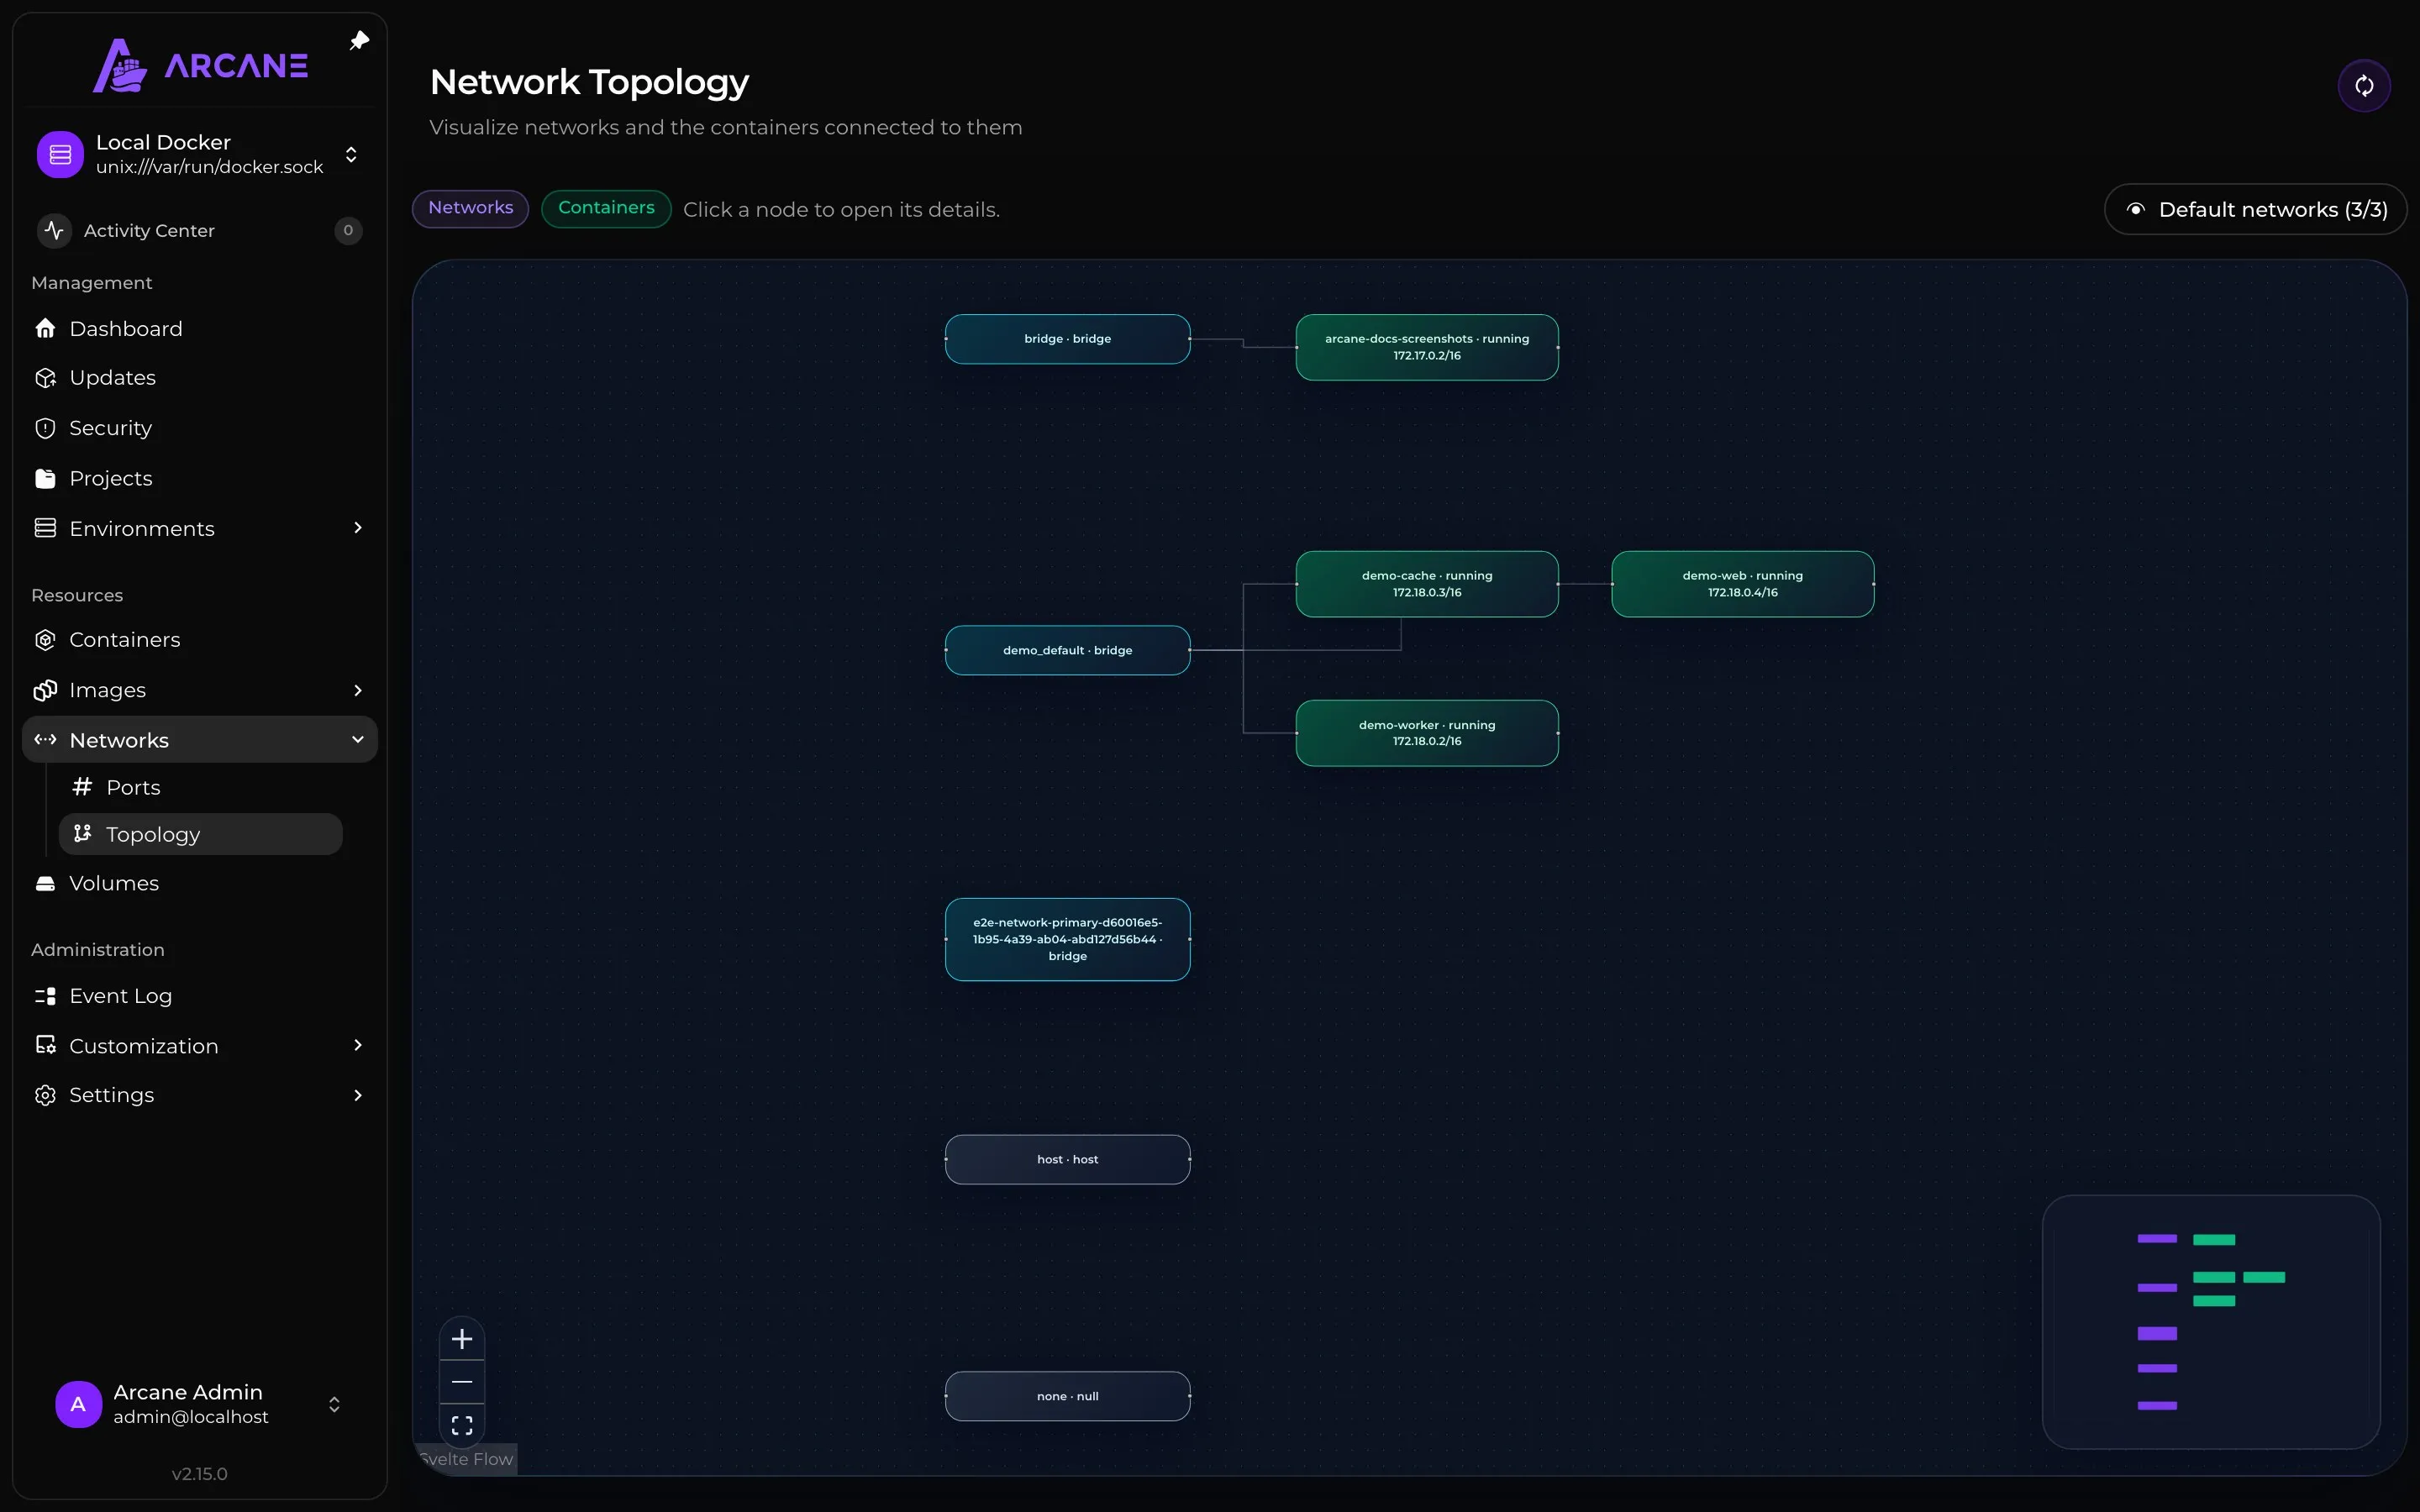Open the Arcane Admin user menu
The height and width of the screenshot is (1512, 2420).
click(200, 1404)
